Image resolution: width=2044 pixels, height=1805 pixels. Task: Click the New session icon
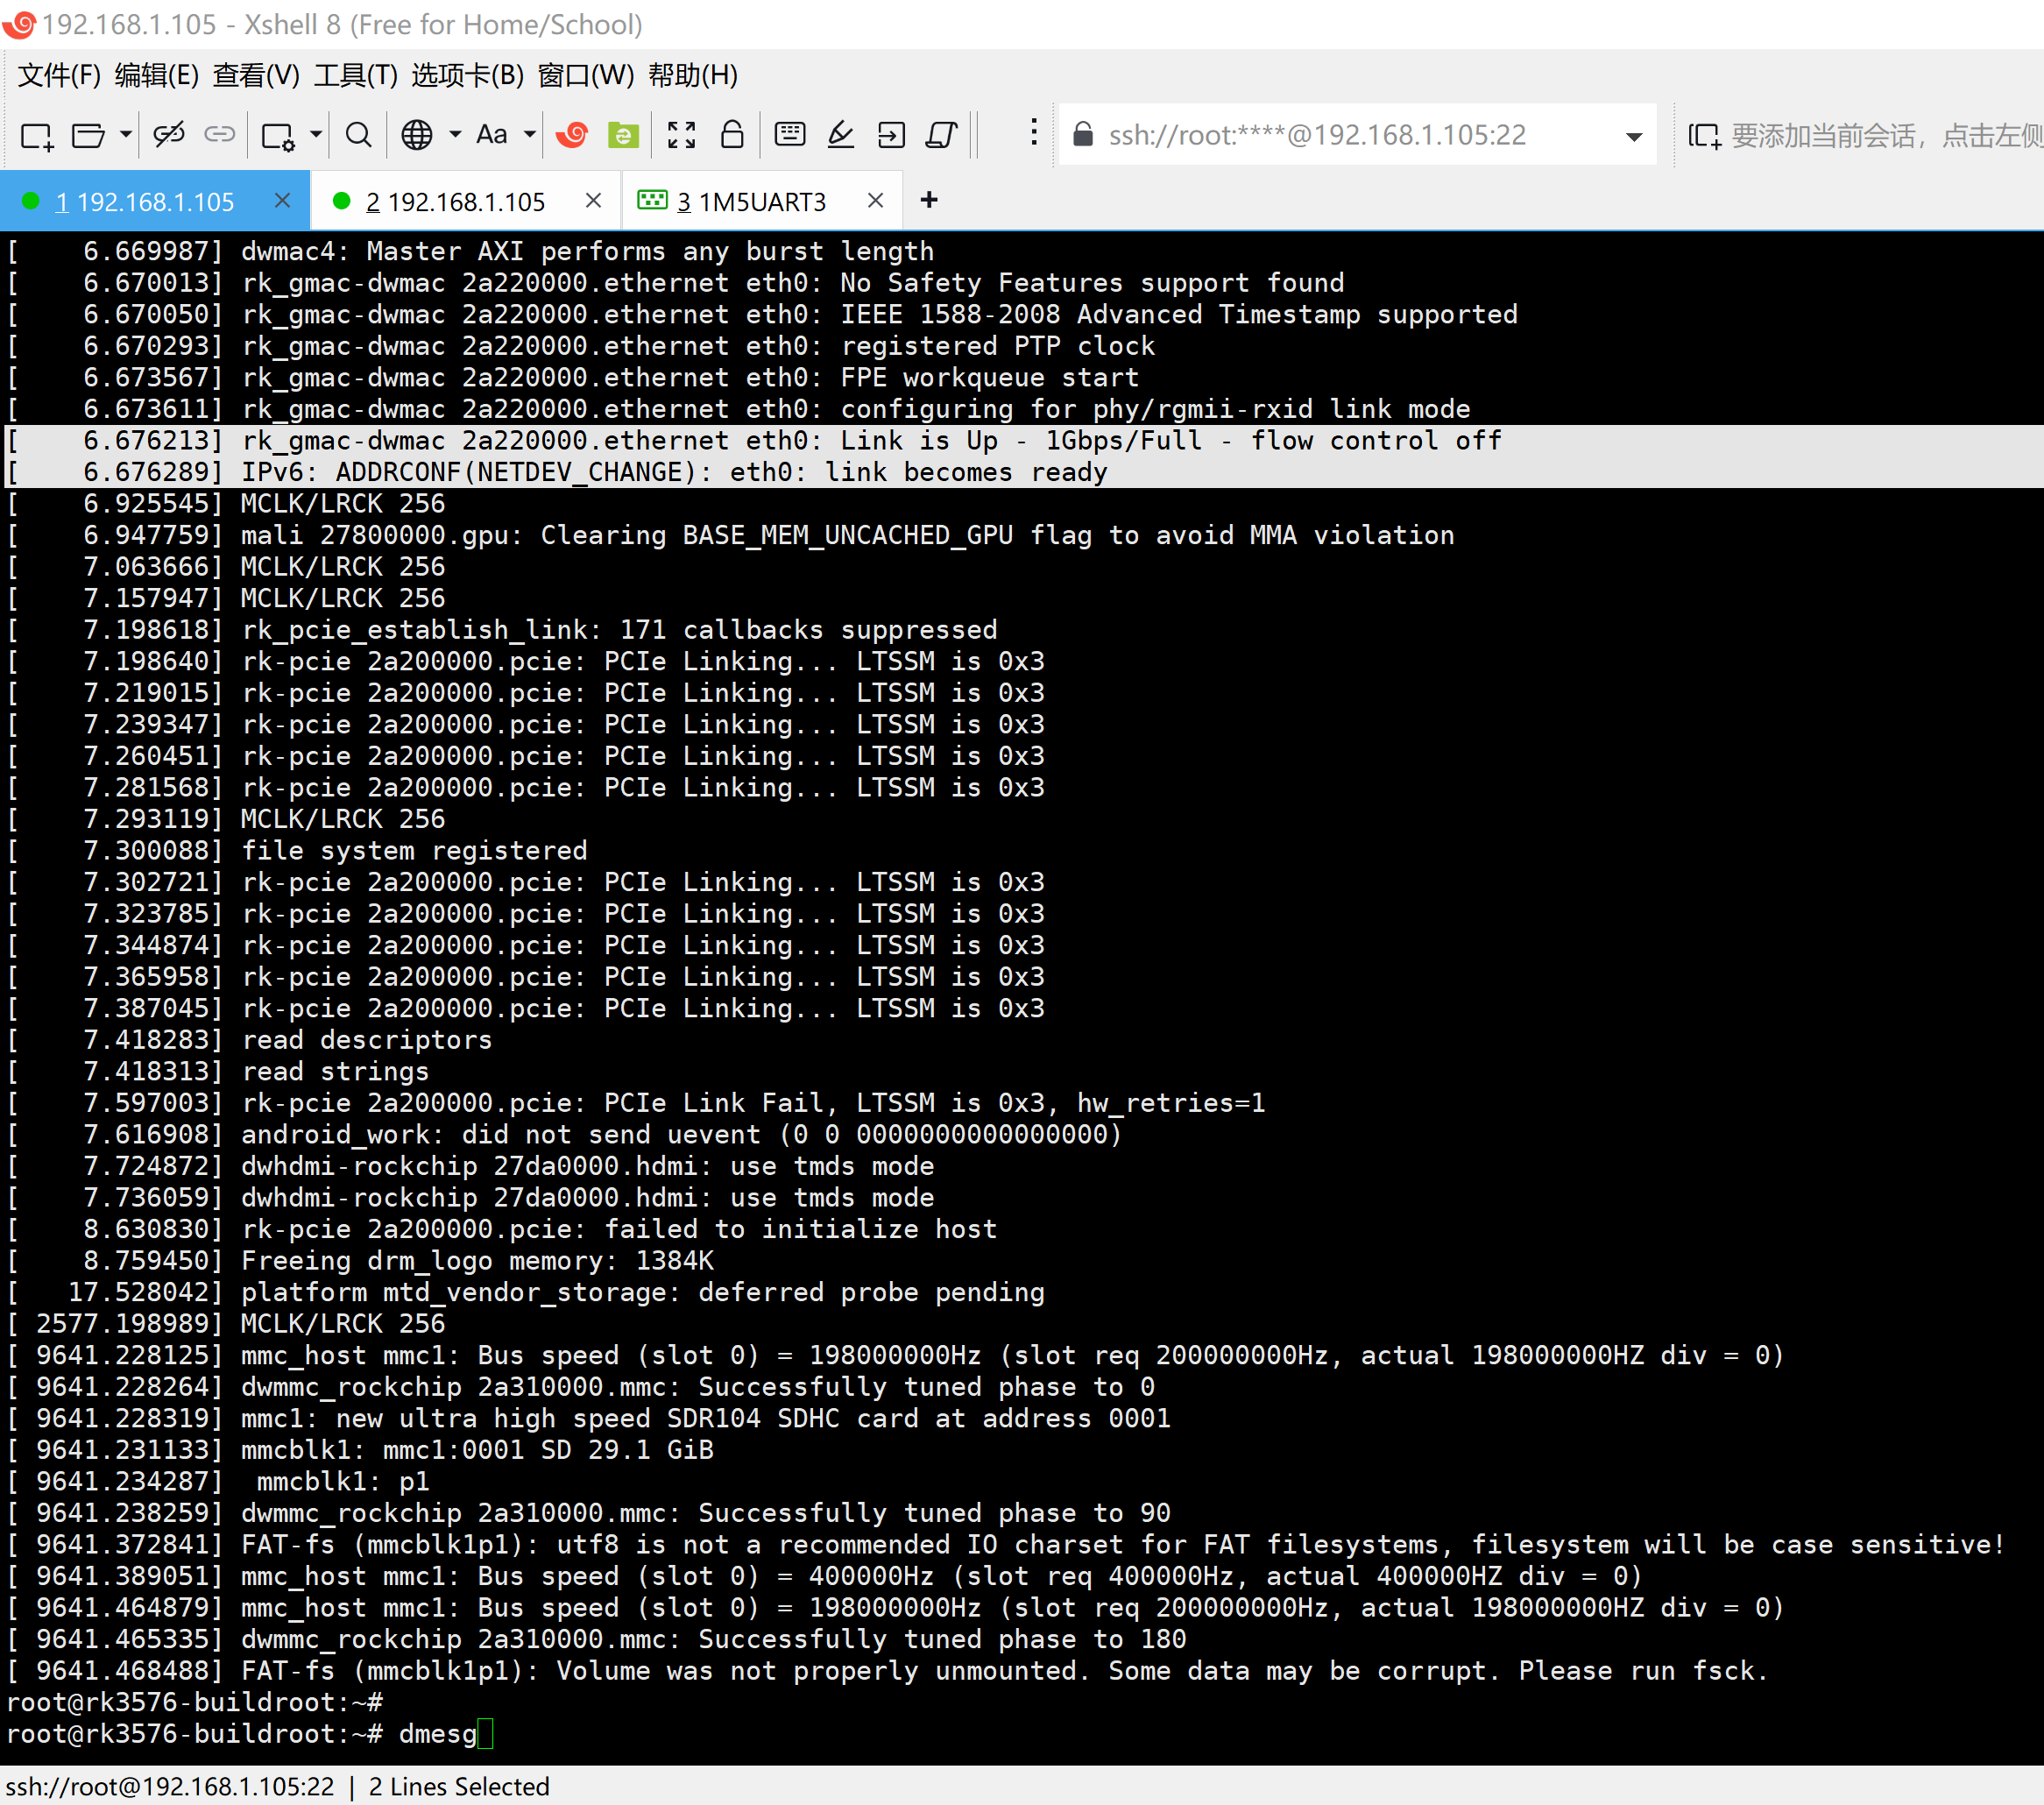36,135
